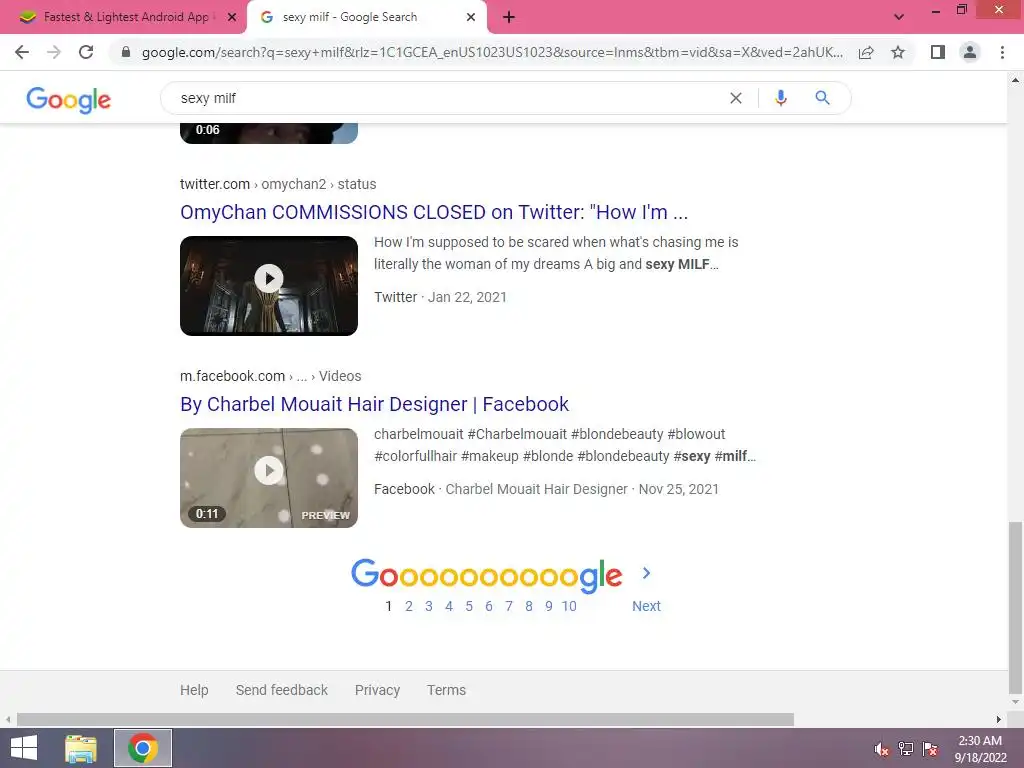Go to results page 4

tap(449, 606)
